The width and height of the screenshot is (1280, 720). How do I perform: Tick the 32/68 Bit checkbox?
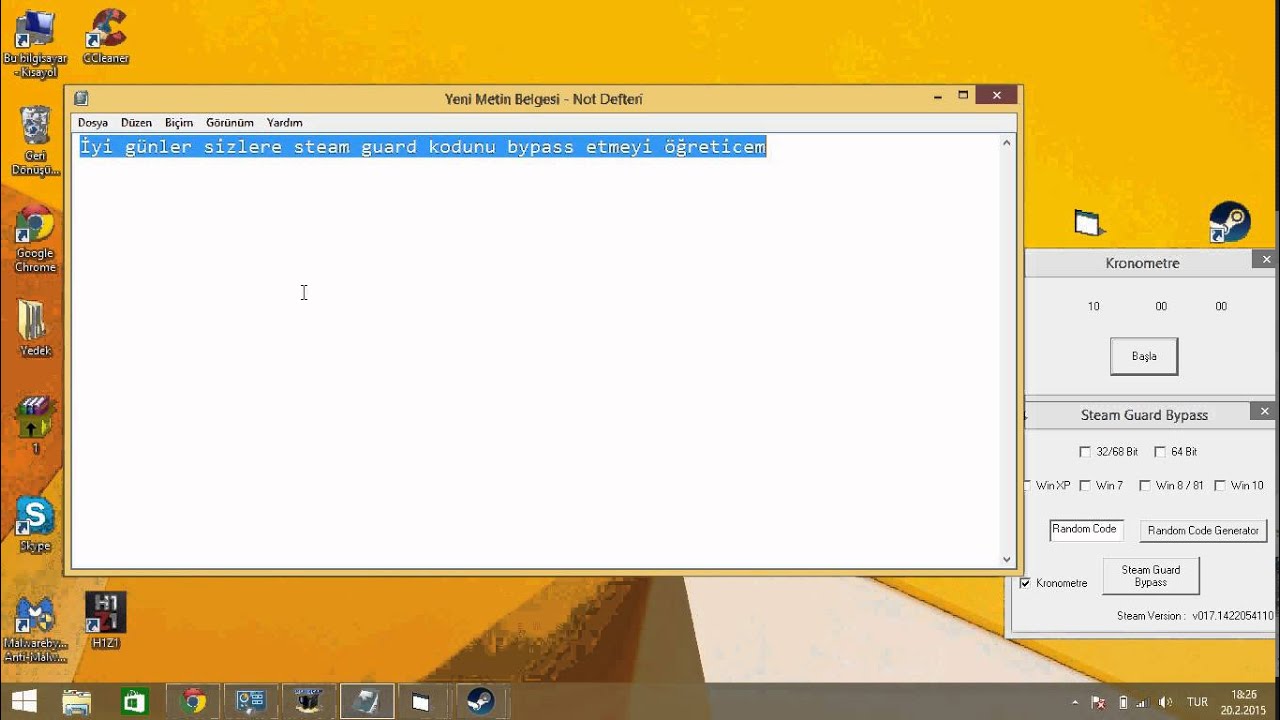1085,452
